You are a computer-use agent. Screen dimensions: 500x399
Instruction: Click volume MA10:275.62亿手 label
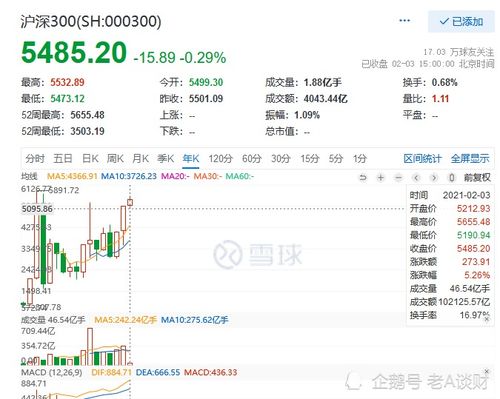click(x=195, y=320)
